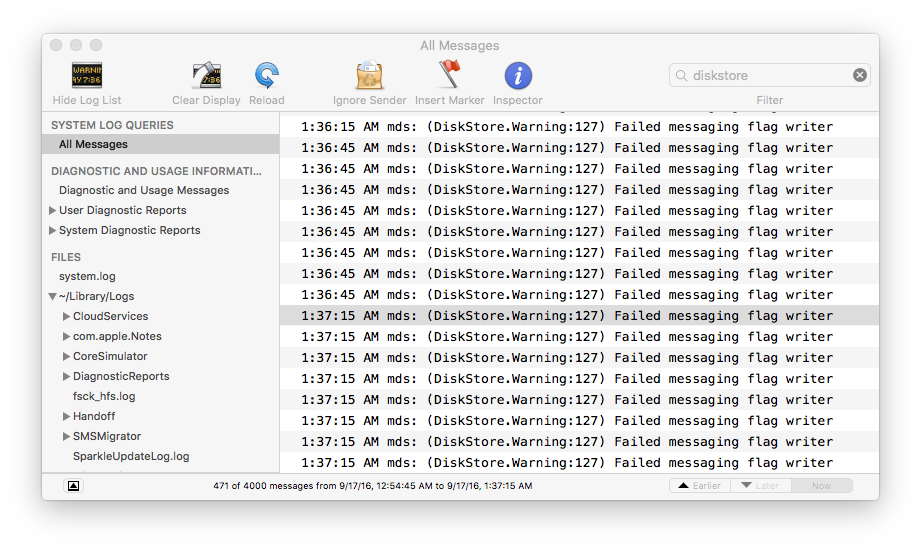Viewport: 921px width, 550px height.
Task: Collapse the ~/Library/Logs folder
Action: (52, 297)
